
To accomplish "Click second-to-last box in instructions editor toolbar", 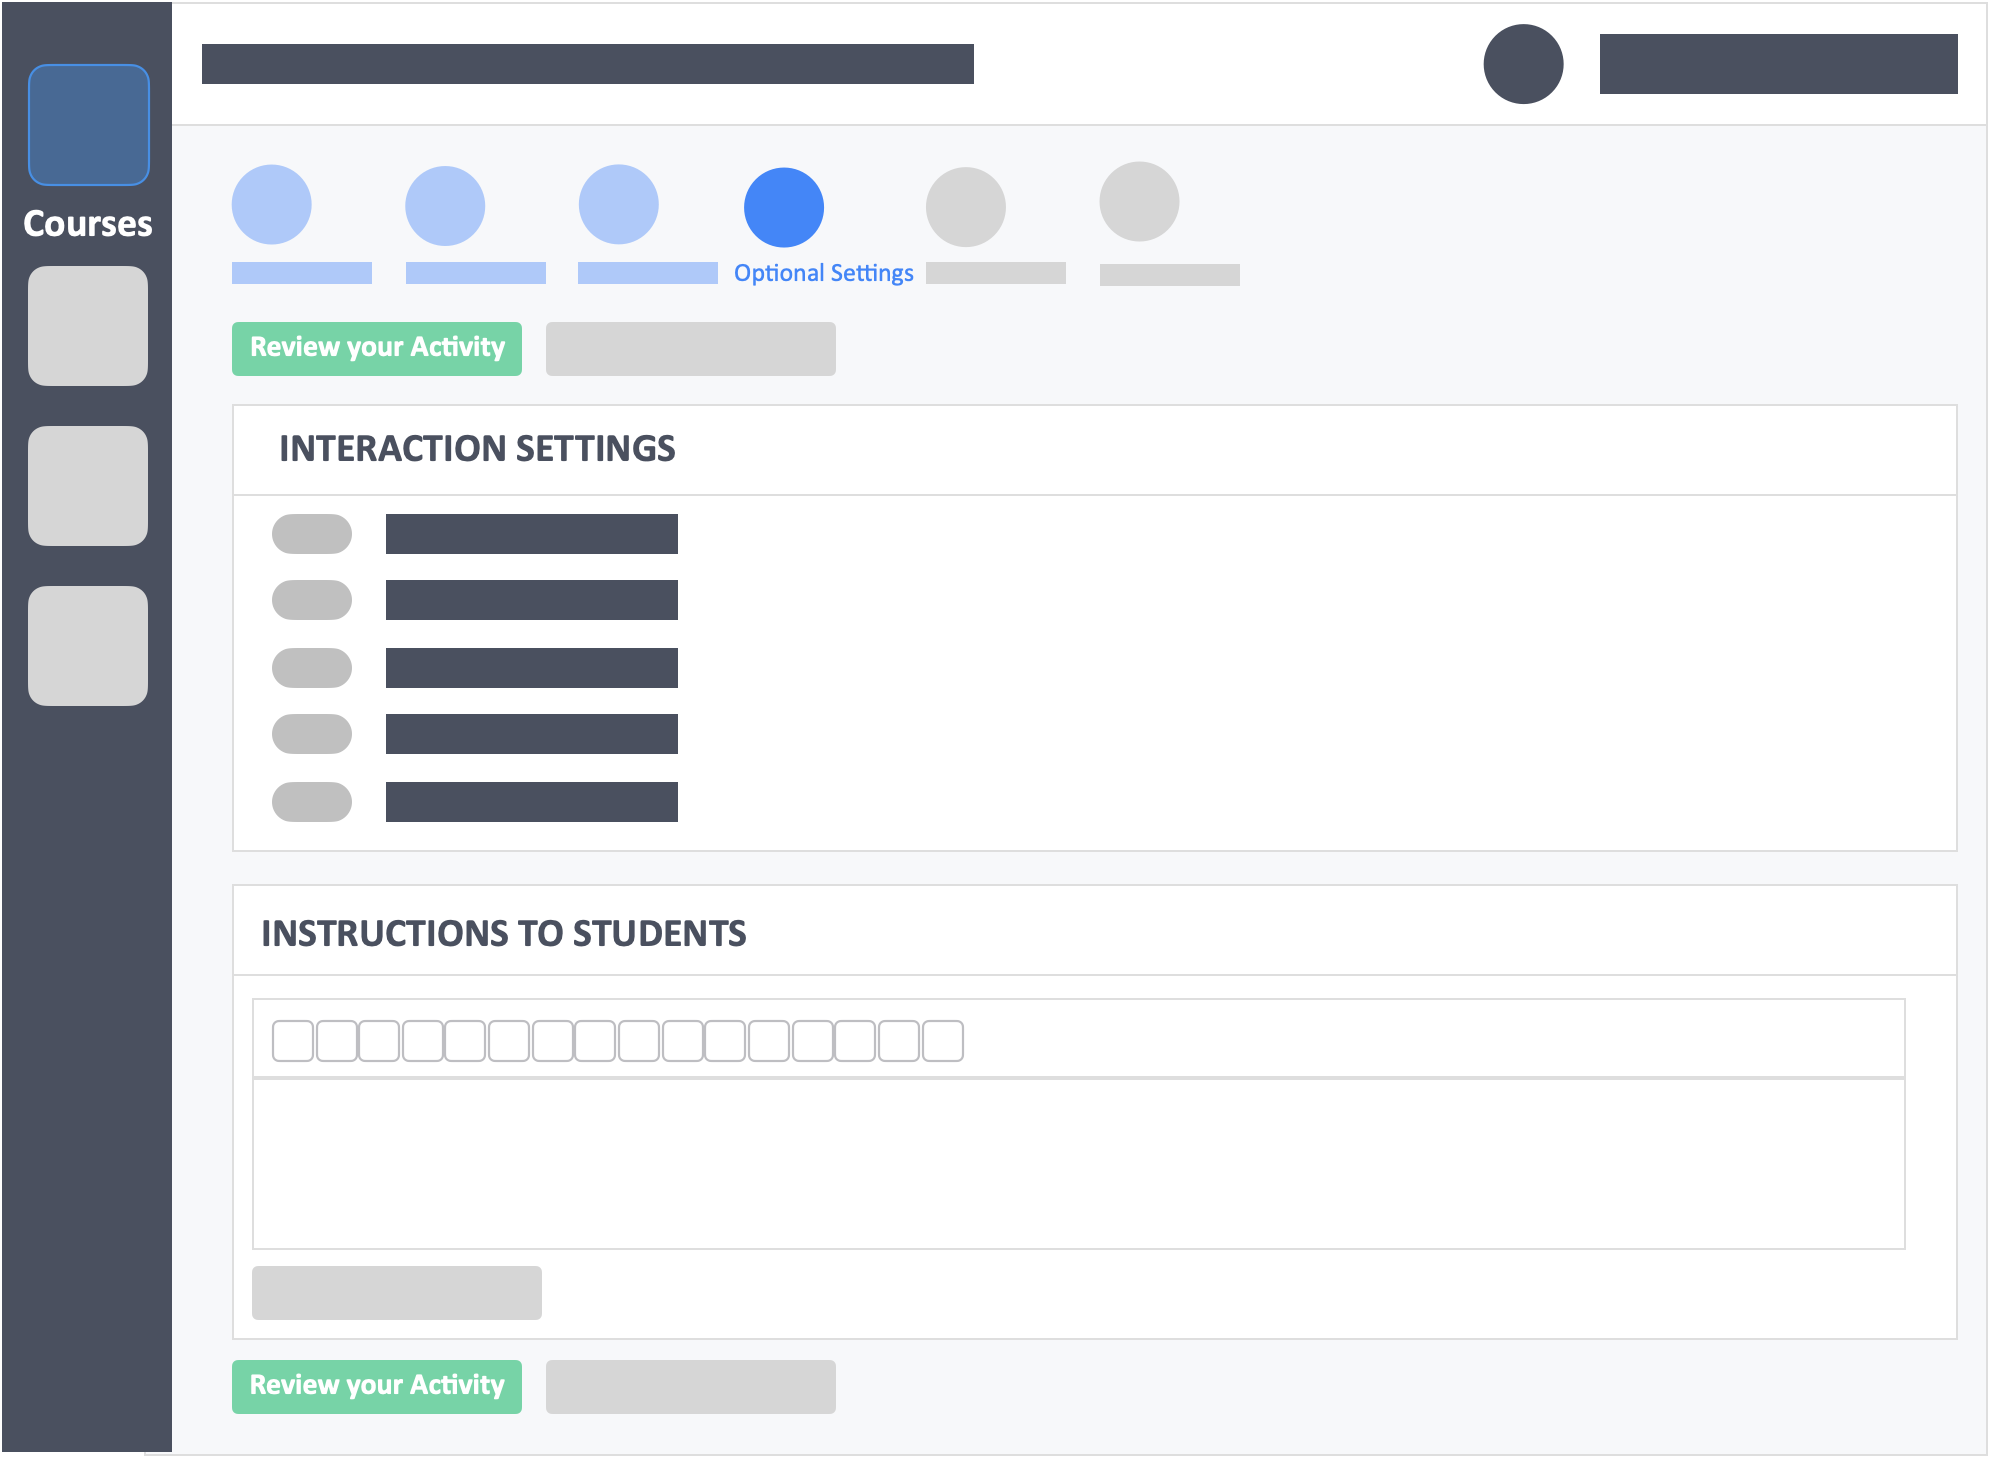I will 899,1041.
